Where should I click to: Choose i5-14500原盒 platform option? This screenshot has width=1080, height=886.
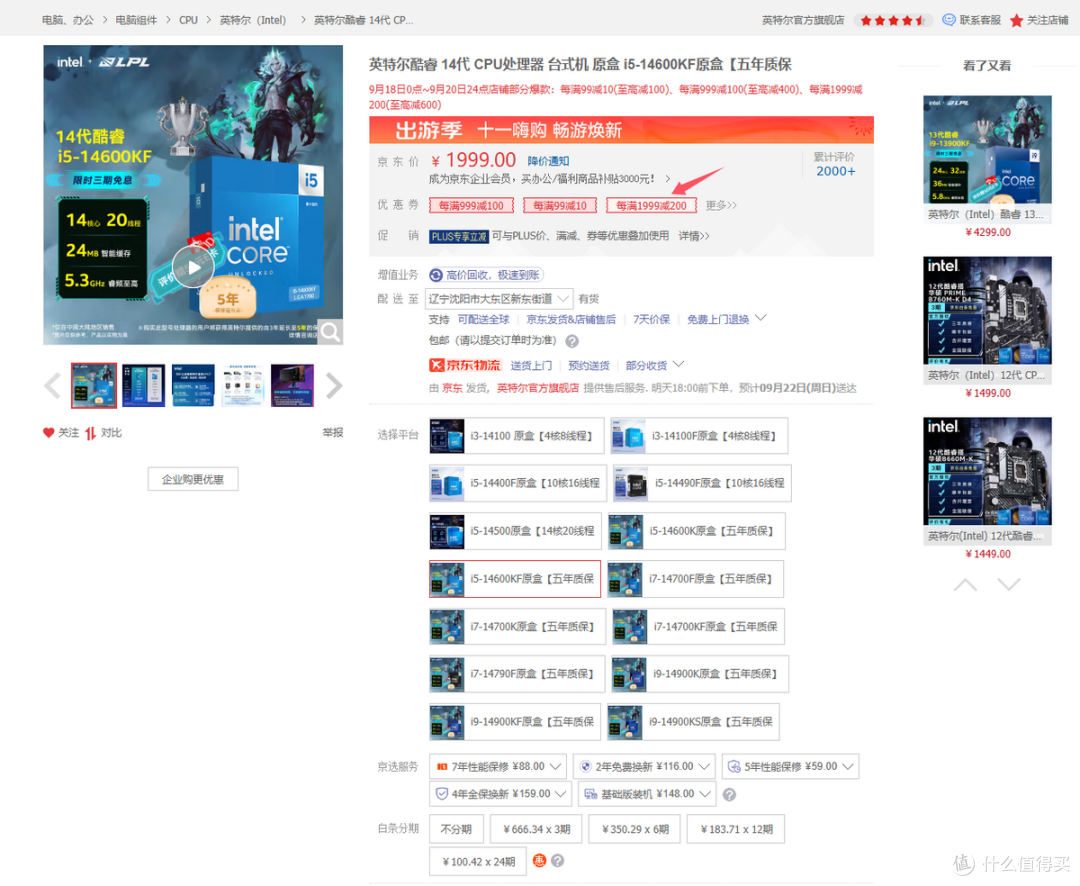click(x=515, y=531)
